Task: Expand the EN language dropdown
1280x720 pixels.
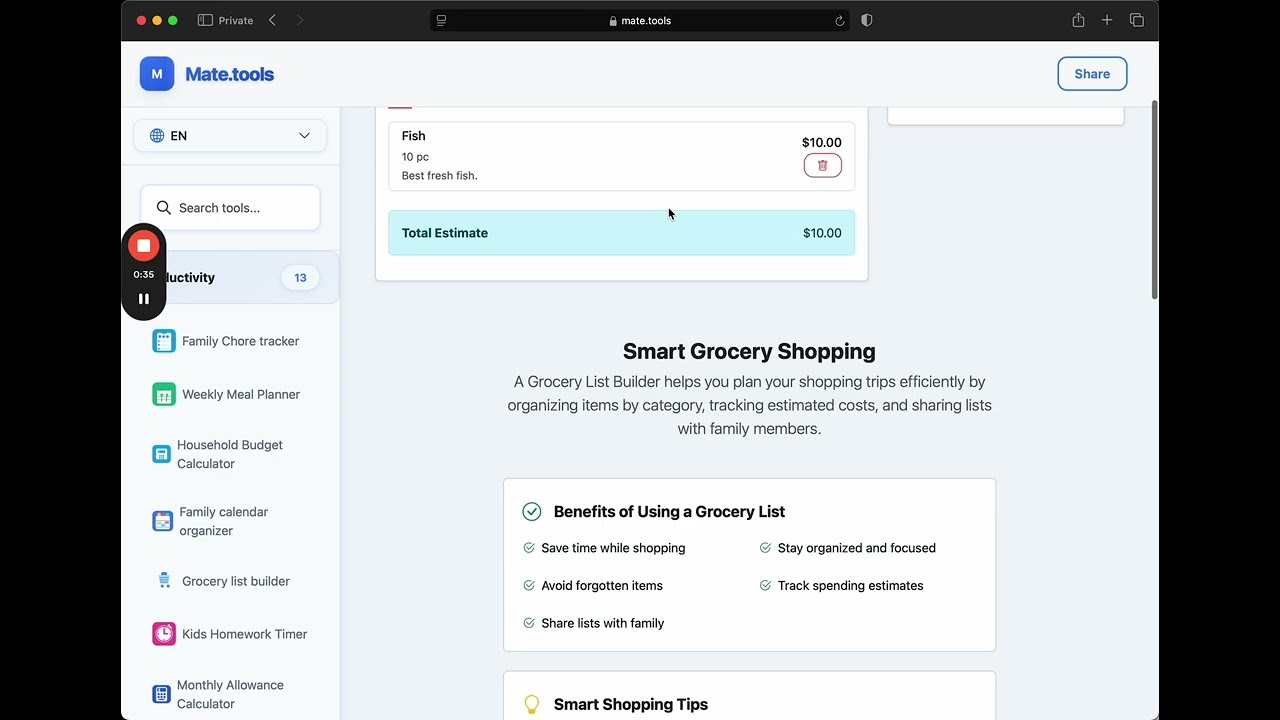Action: pos(230,136)
